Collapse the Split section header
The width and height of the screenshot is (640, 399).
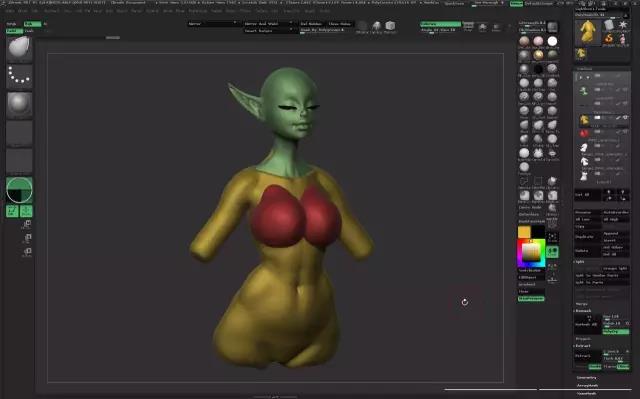[x=580, y=262]
